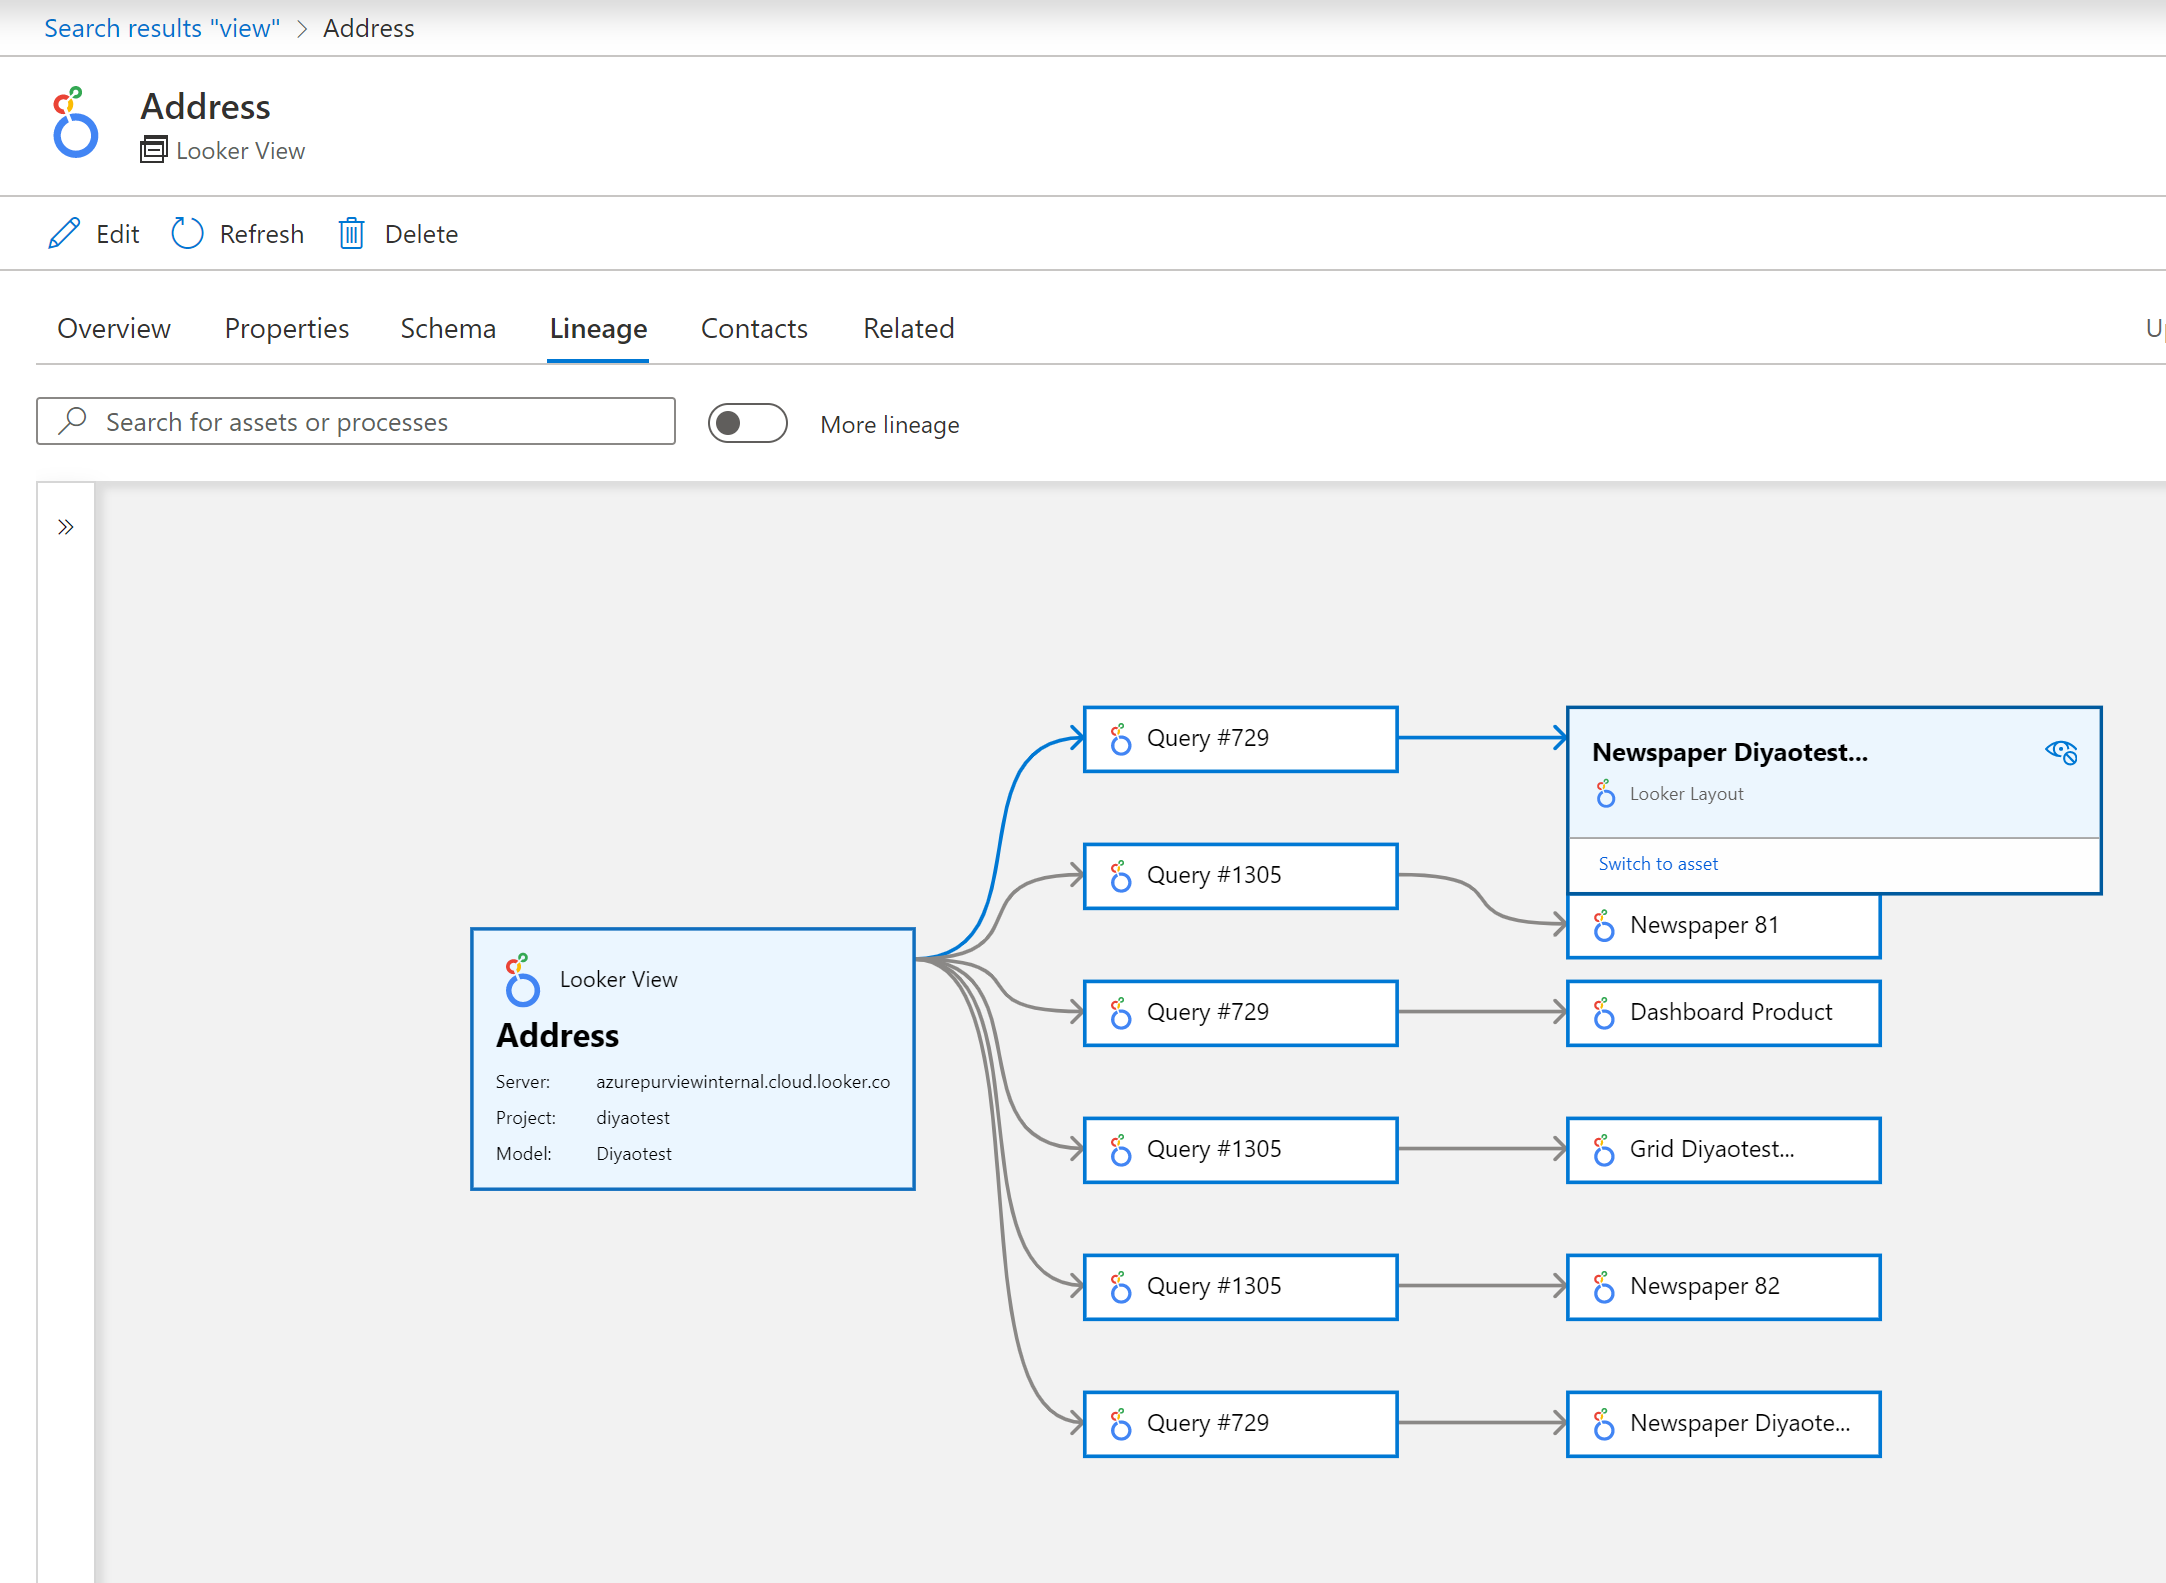Select the Lineage tab
The width and height of the screenshot is (2166, 1583).
(x=599, y=328)
